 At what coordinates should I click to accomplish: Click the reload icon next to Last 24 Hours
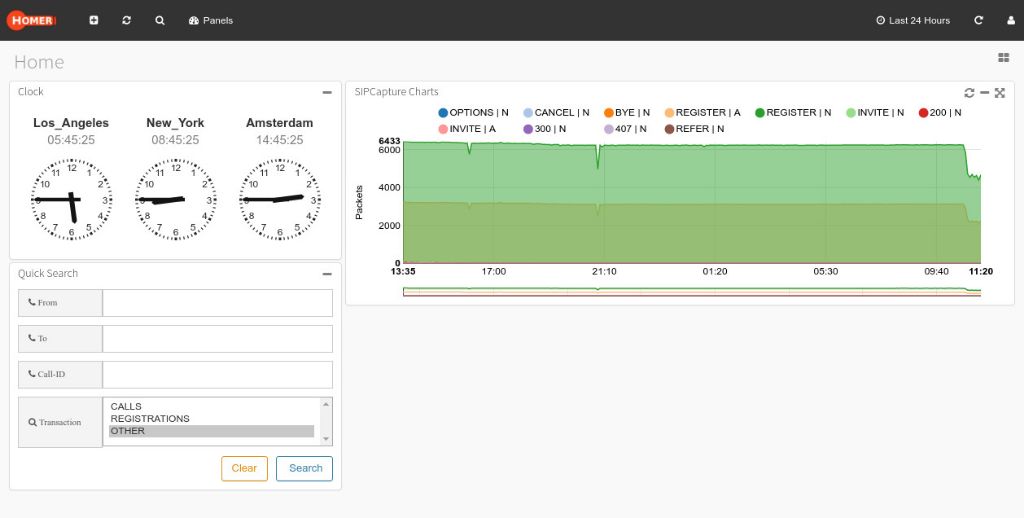(978, 20)
